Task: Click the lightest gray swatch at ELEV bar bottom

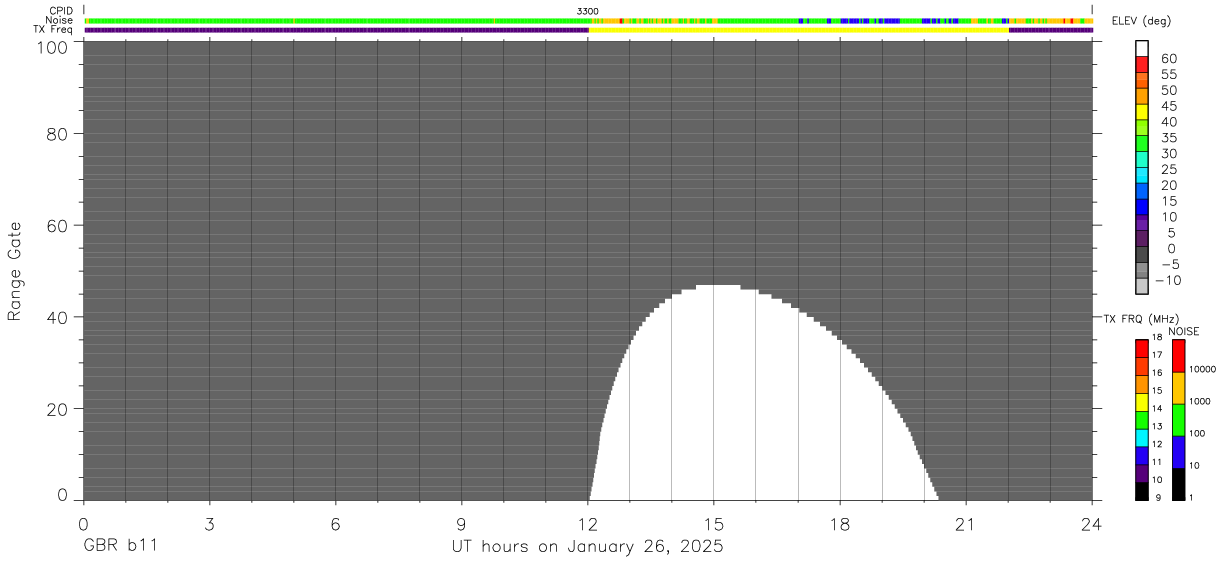Action: click(x=1142, y=285)
